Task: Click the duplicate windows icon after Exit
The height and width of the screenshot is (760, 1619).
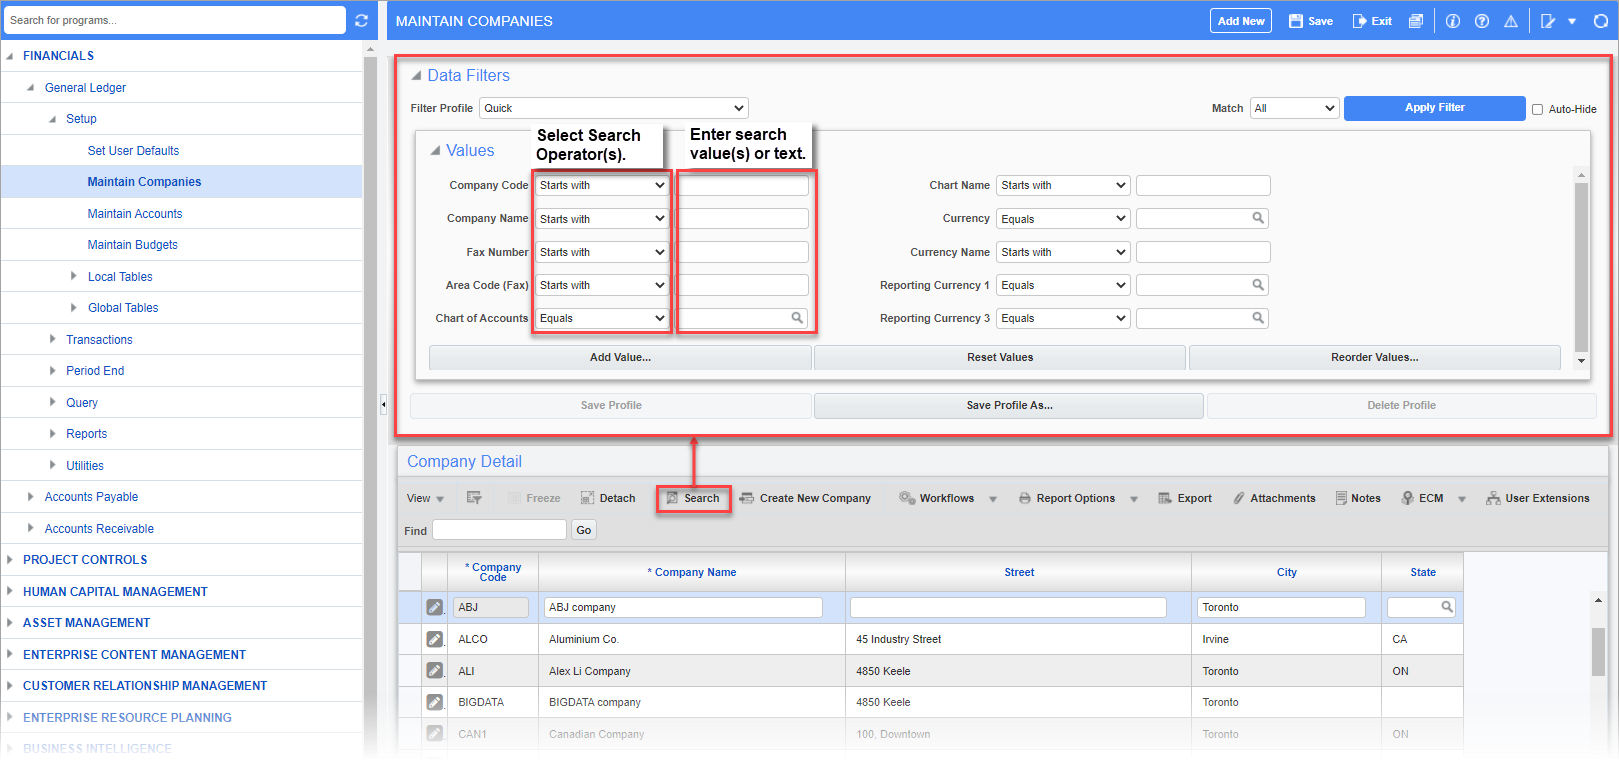Action: [x=1415, y=21]
